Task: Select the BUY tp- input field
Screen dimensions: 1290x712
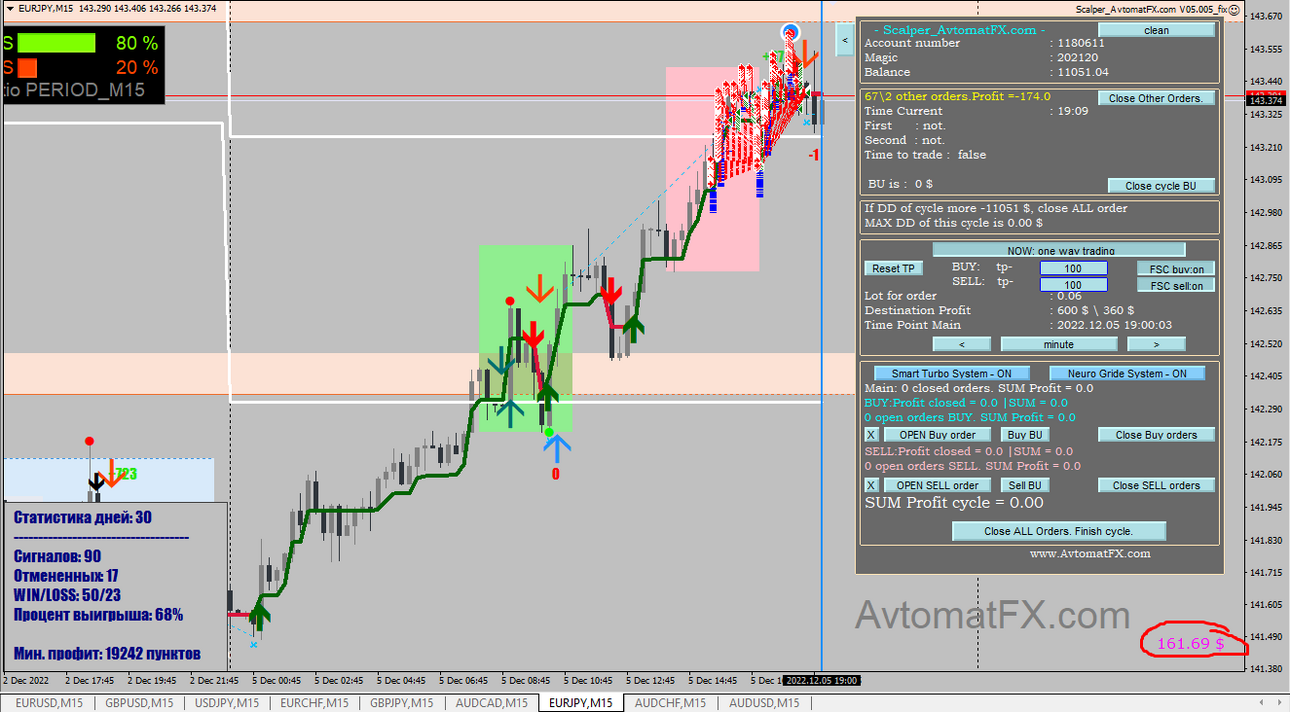Action: 1073,268
